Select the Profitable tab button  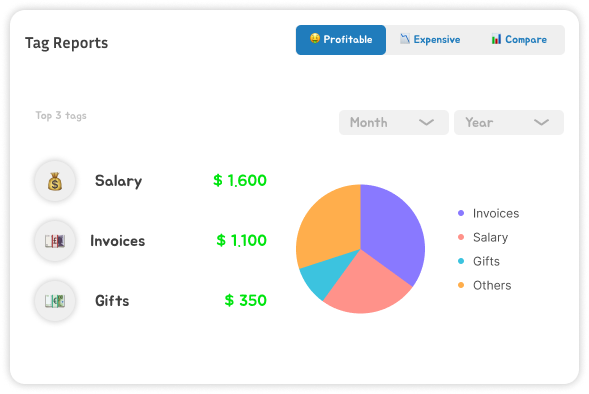[341, 40]
